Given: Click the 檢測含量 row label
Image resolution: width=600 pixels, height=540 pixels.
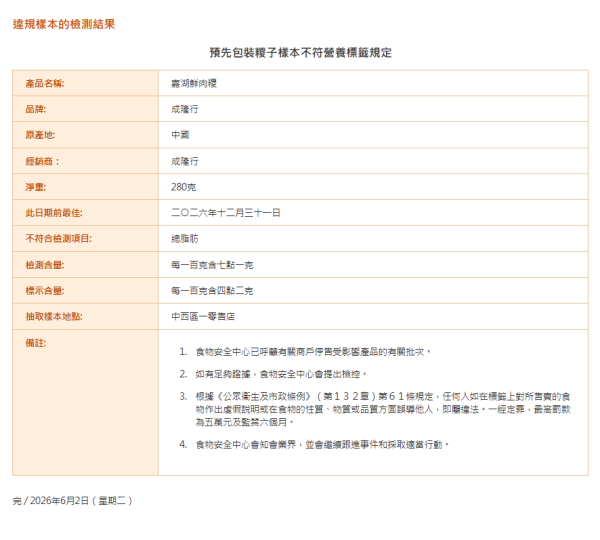Looking at the screenshot, I should (45, 265).
